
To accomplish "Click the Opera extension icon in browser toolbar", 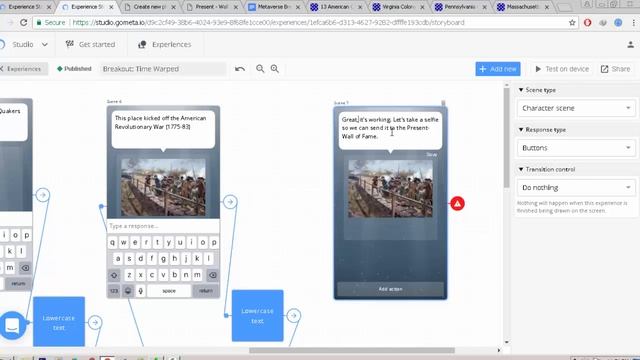I will click(587, 23).
